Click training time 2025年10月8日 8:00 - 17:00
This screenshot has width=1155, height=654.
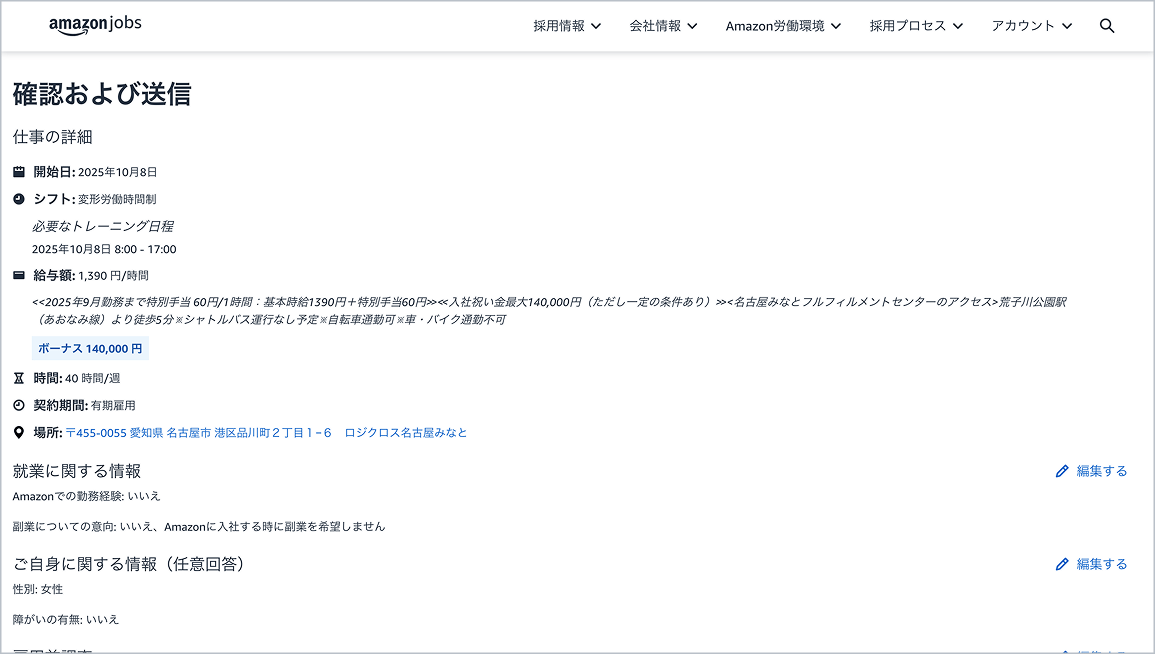[x=104, y=249]
